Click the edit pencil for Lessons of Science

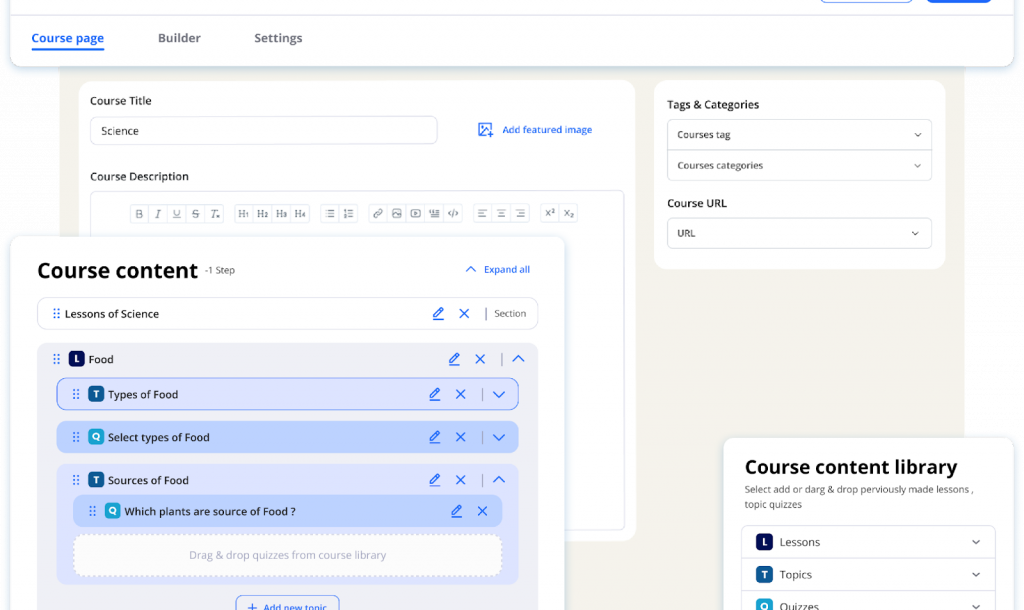tap(438, 313)
